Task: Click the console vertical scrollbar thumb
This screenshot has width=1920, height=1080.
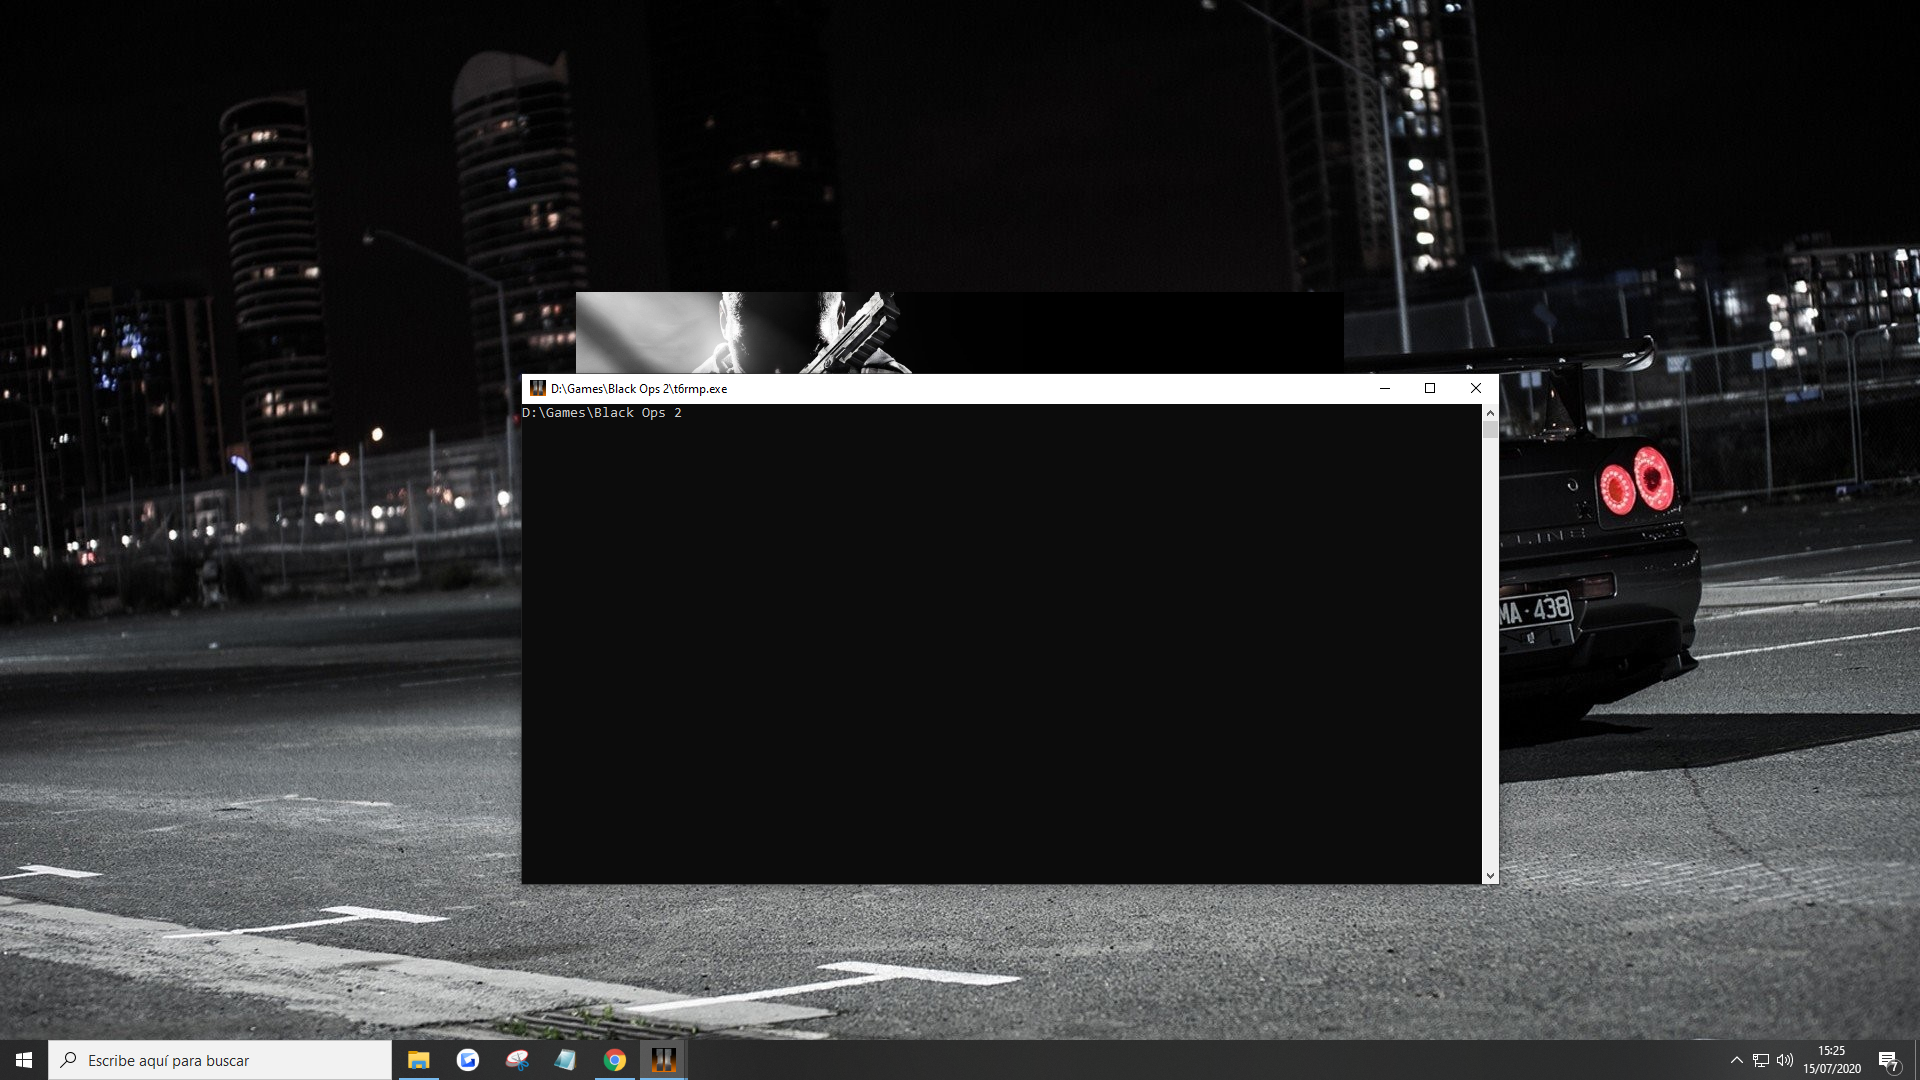Action: pos(1490,430)
